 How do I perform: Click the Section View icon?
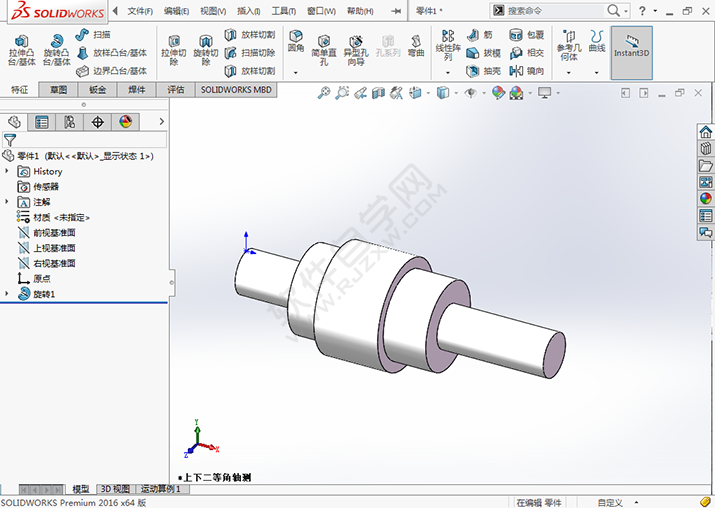pyautogui.click(x=378, y=93)
